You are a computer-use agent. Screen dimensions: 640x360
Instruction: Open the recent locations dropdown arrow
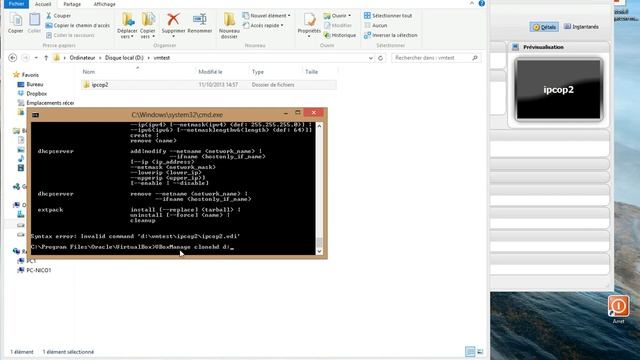click(36, 58)
